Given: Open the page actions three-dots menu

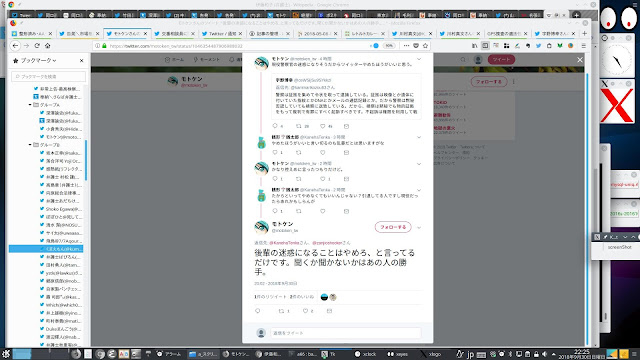Looking at the screenshot, I should [406, 46].
